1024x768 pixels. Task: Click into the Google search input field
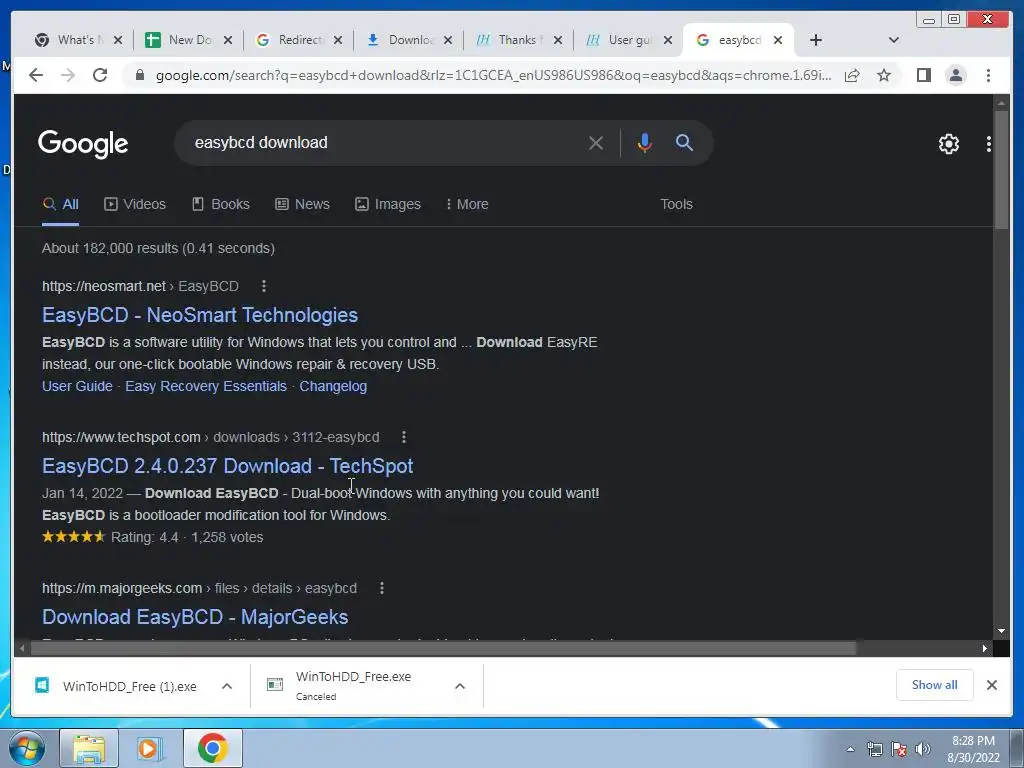pos(385,142)
